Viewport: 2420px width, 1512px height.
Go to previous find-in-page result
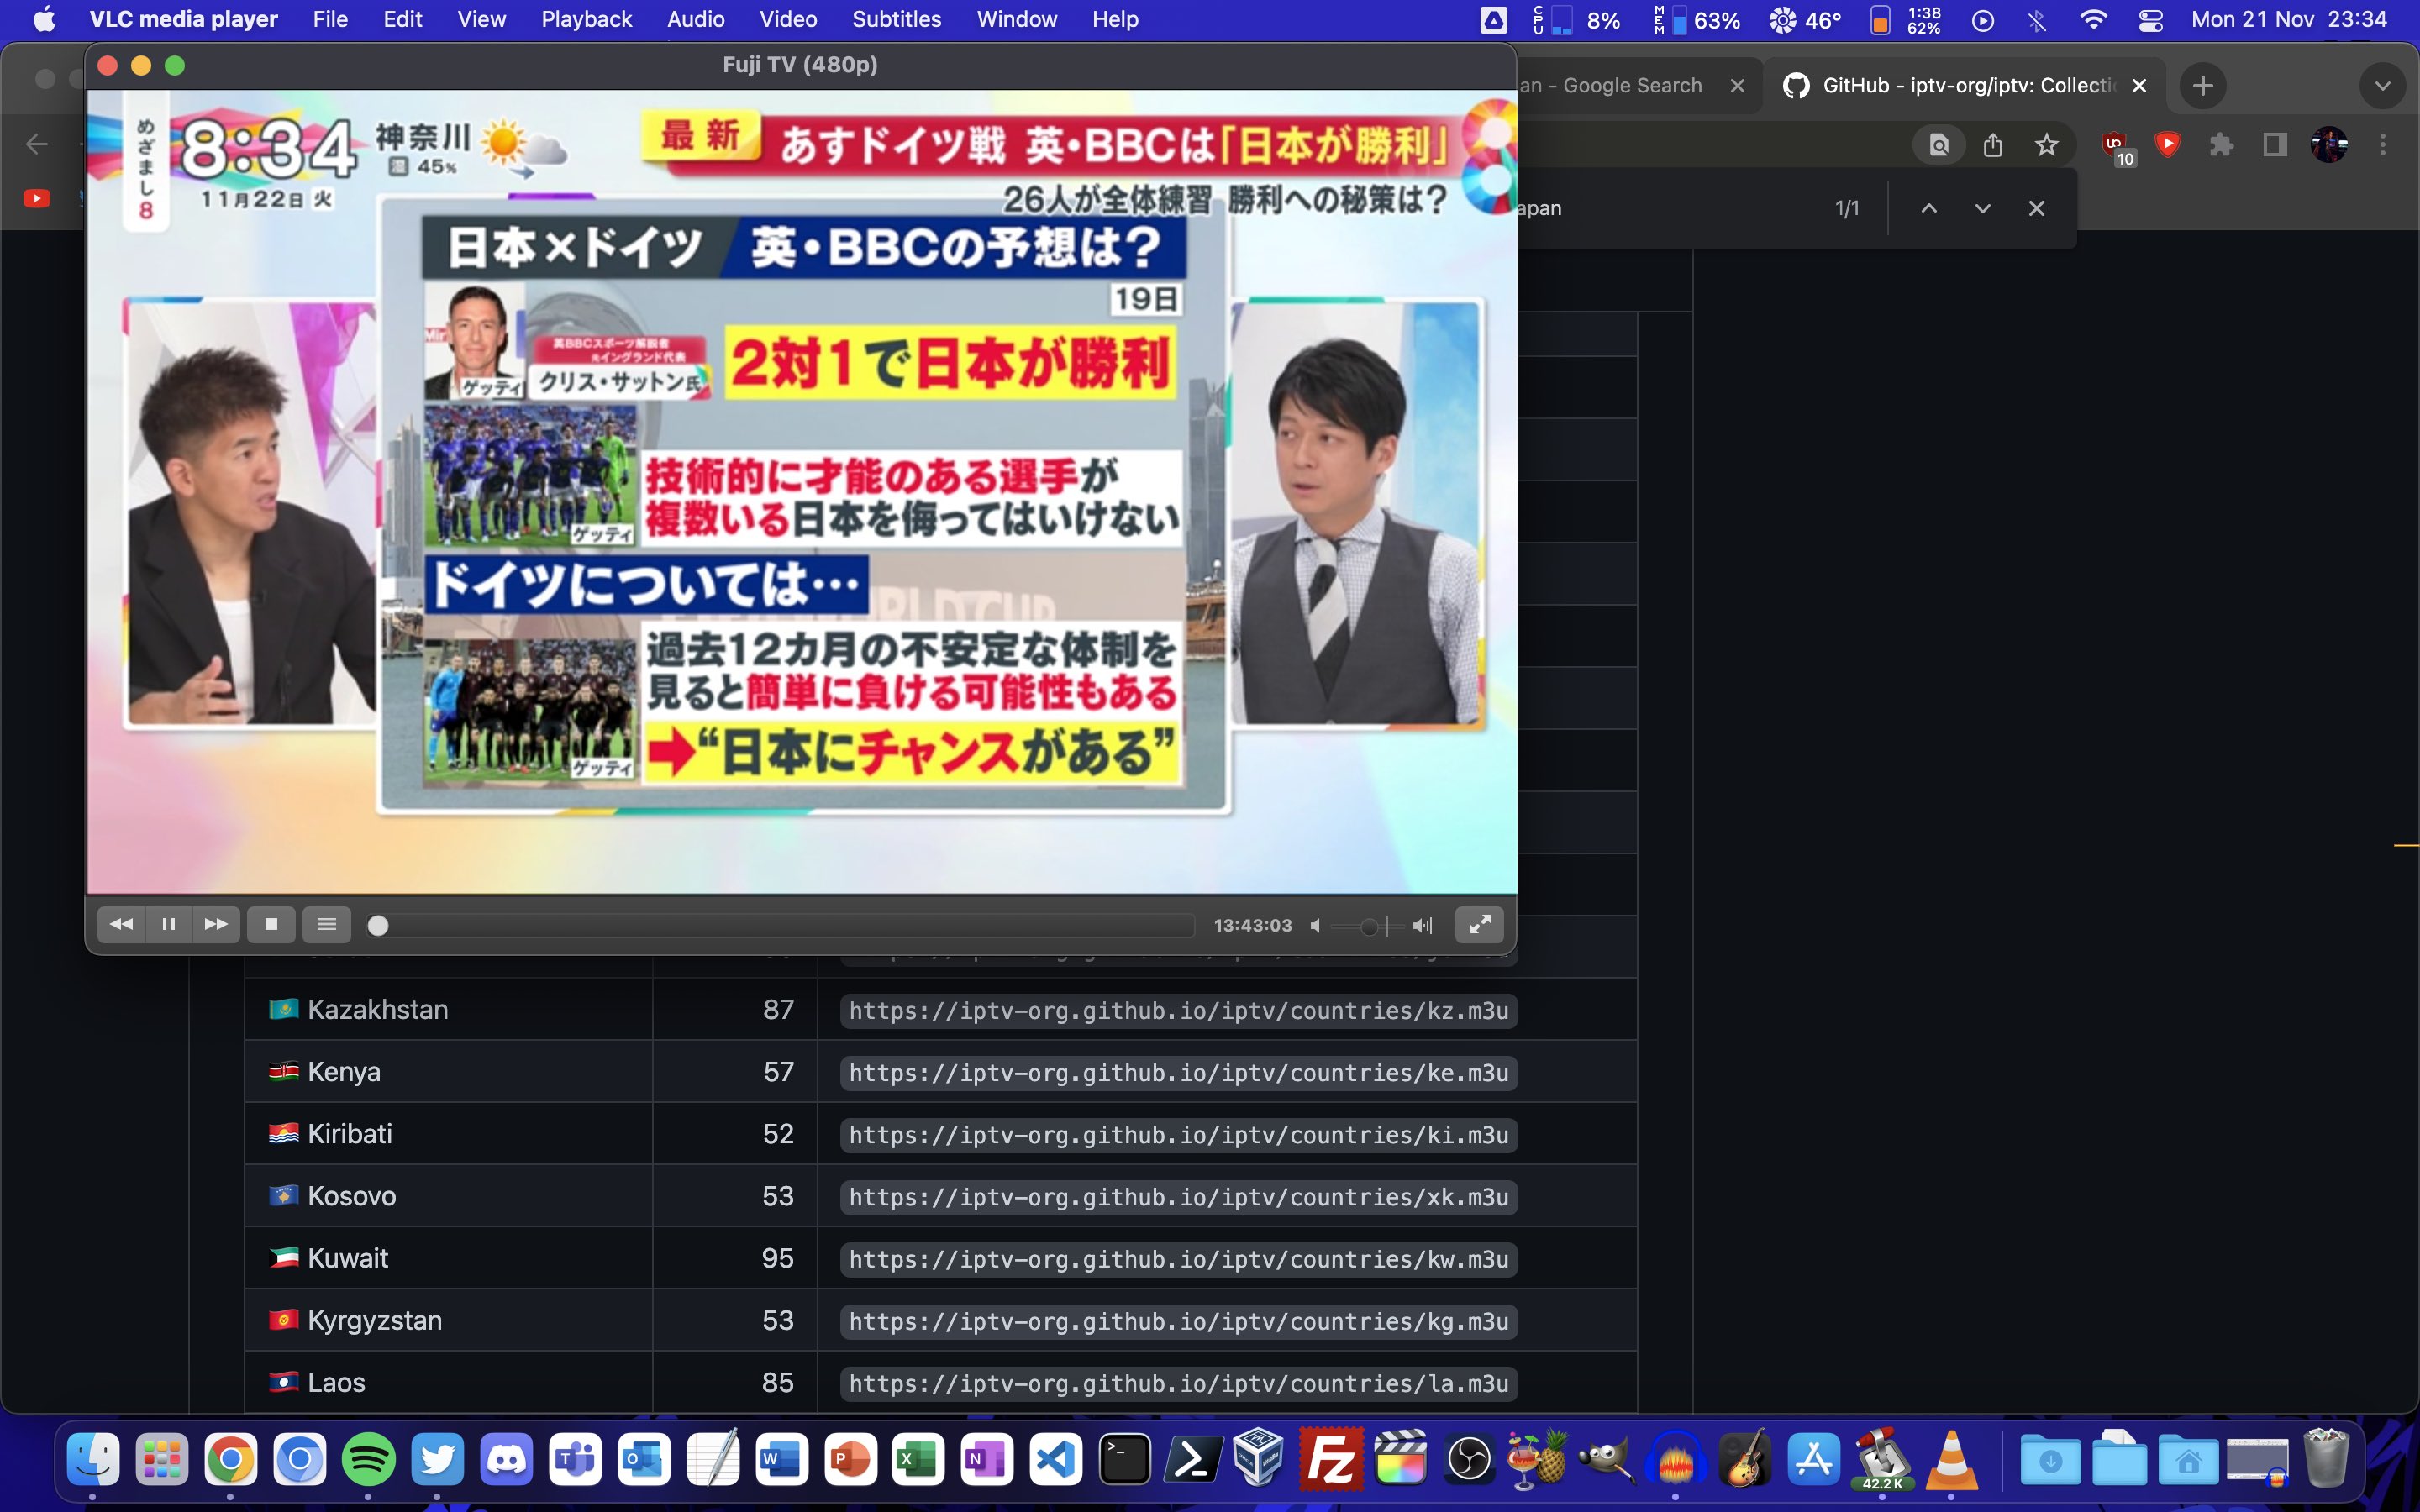point(1929,208)
